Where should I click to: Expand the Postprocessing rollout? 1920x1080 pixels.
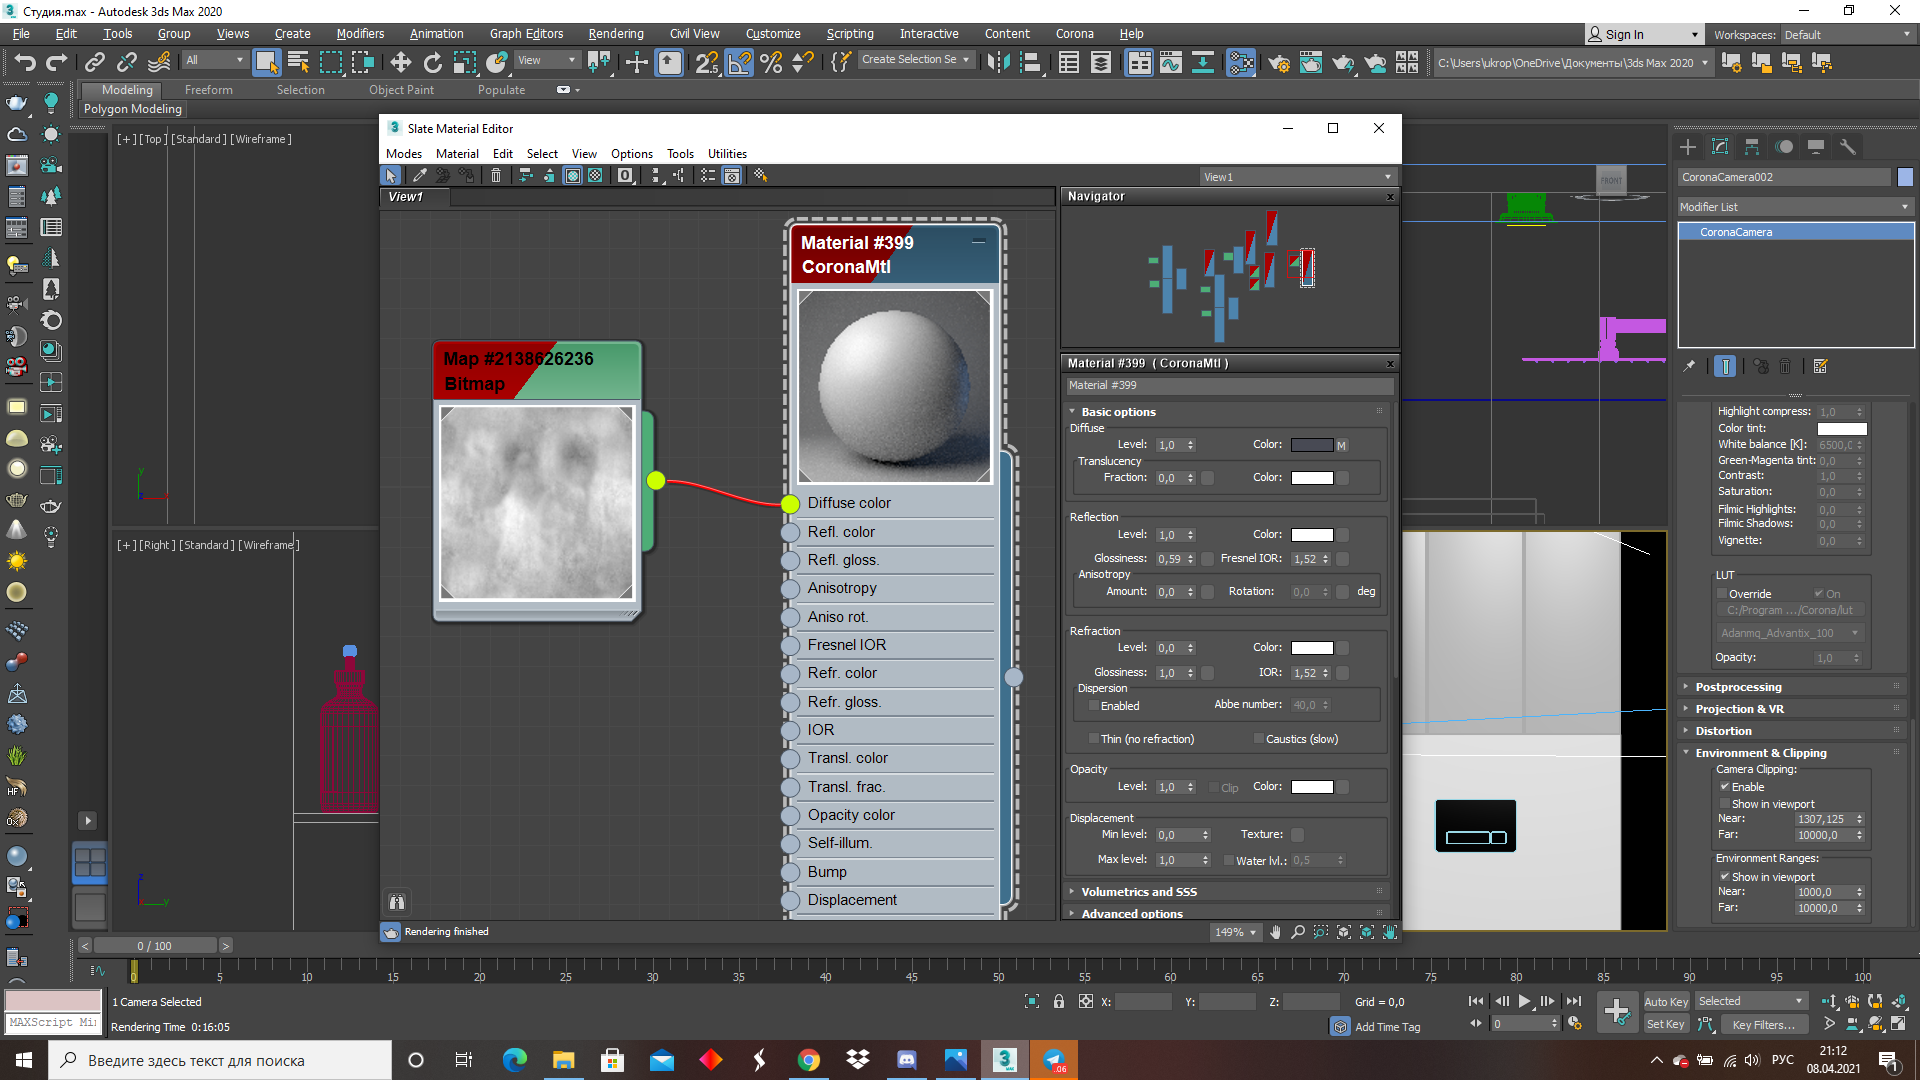point(1738,687)
